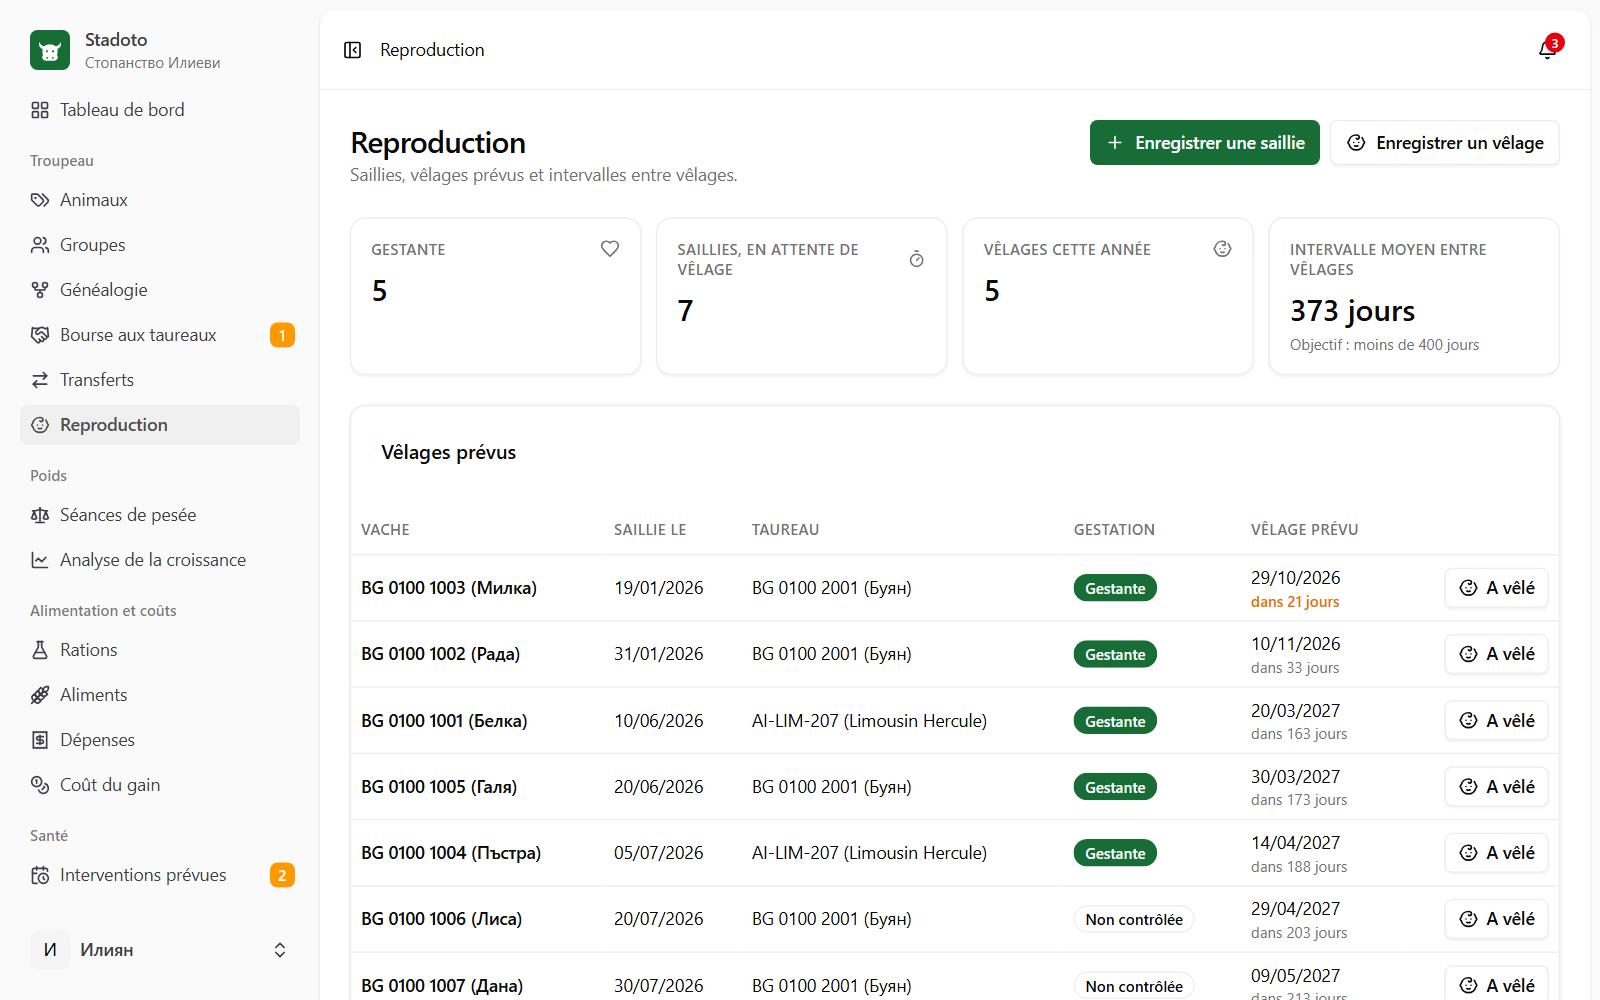
Task: Click the orange badge on Bourse aux taureaux
Action: point(282,335)
